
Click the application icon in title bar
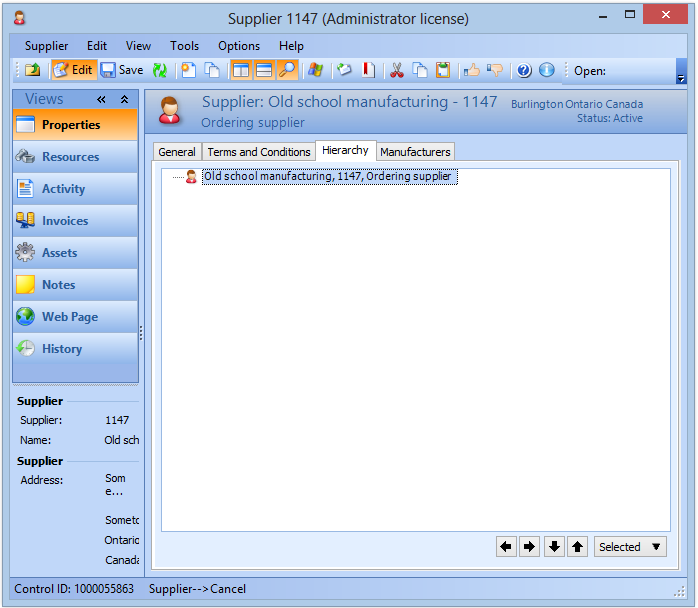(x=19, y=18)
